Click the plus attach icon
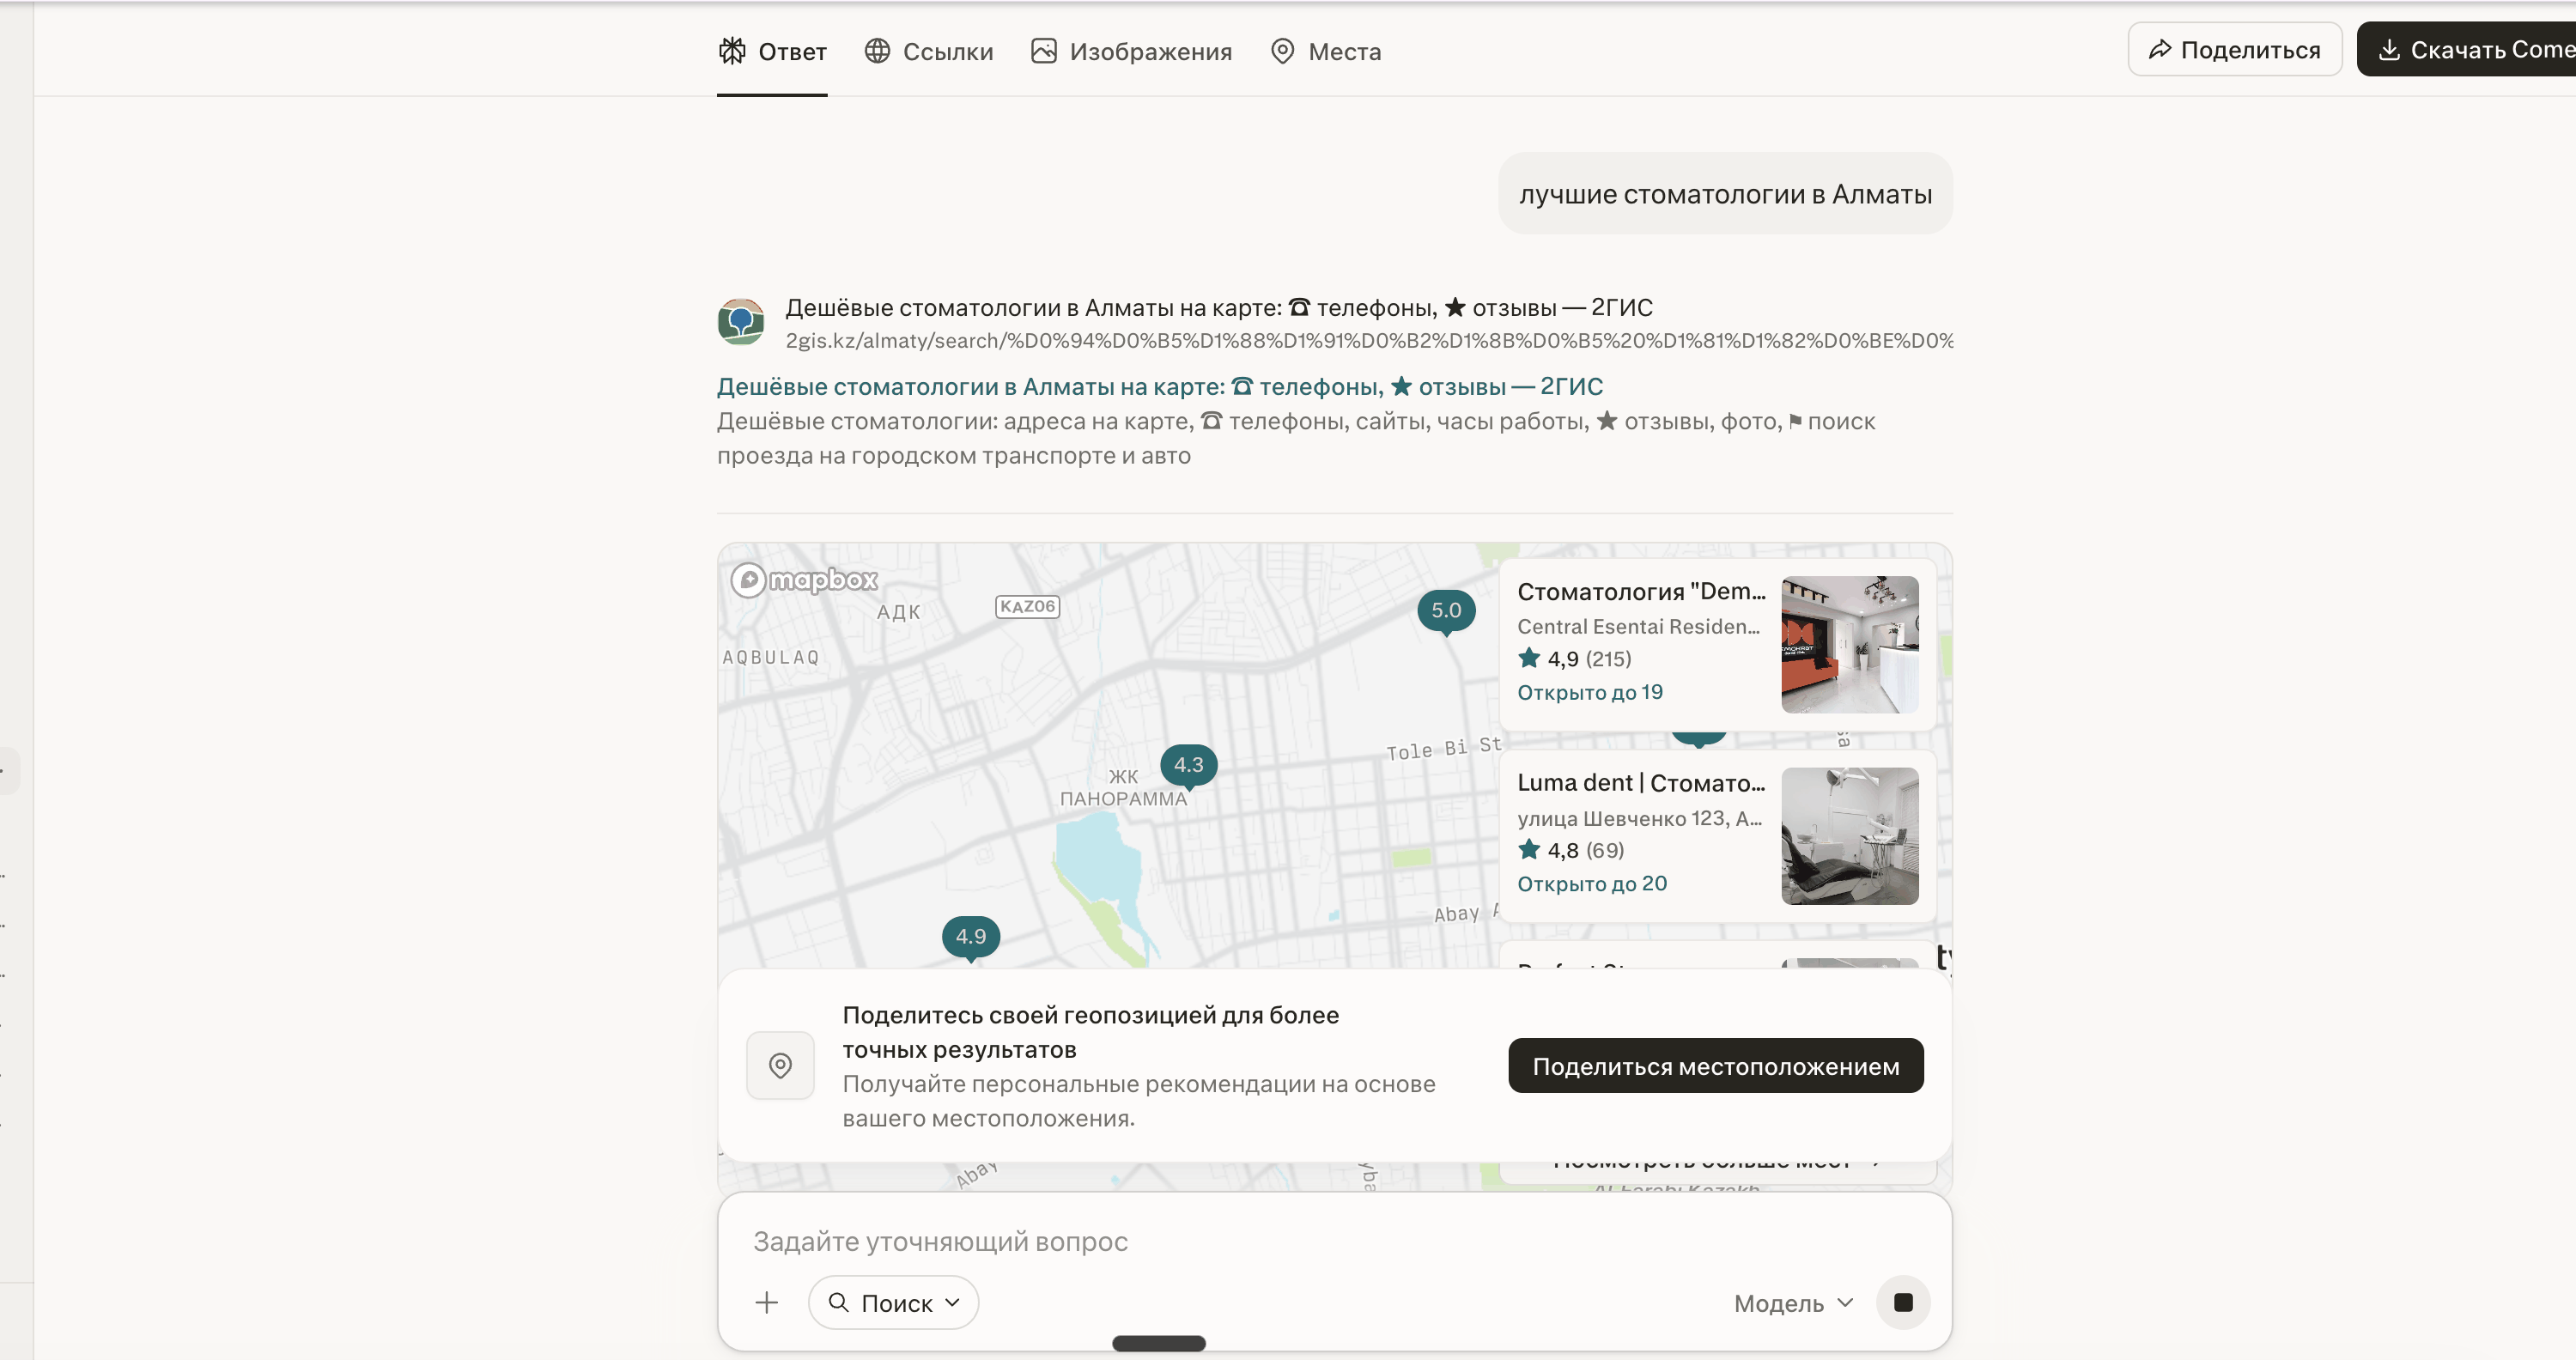 767,1303
